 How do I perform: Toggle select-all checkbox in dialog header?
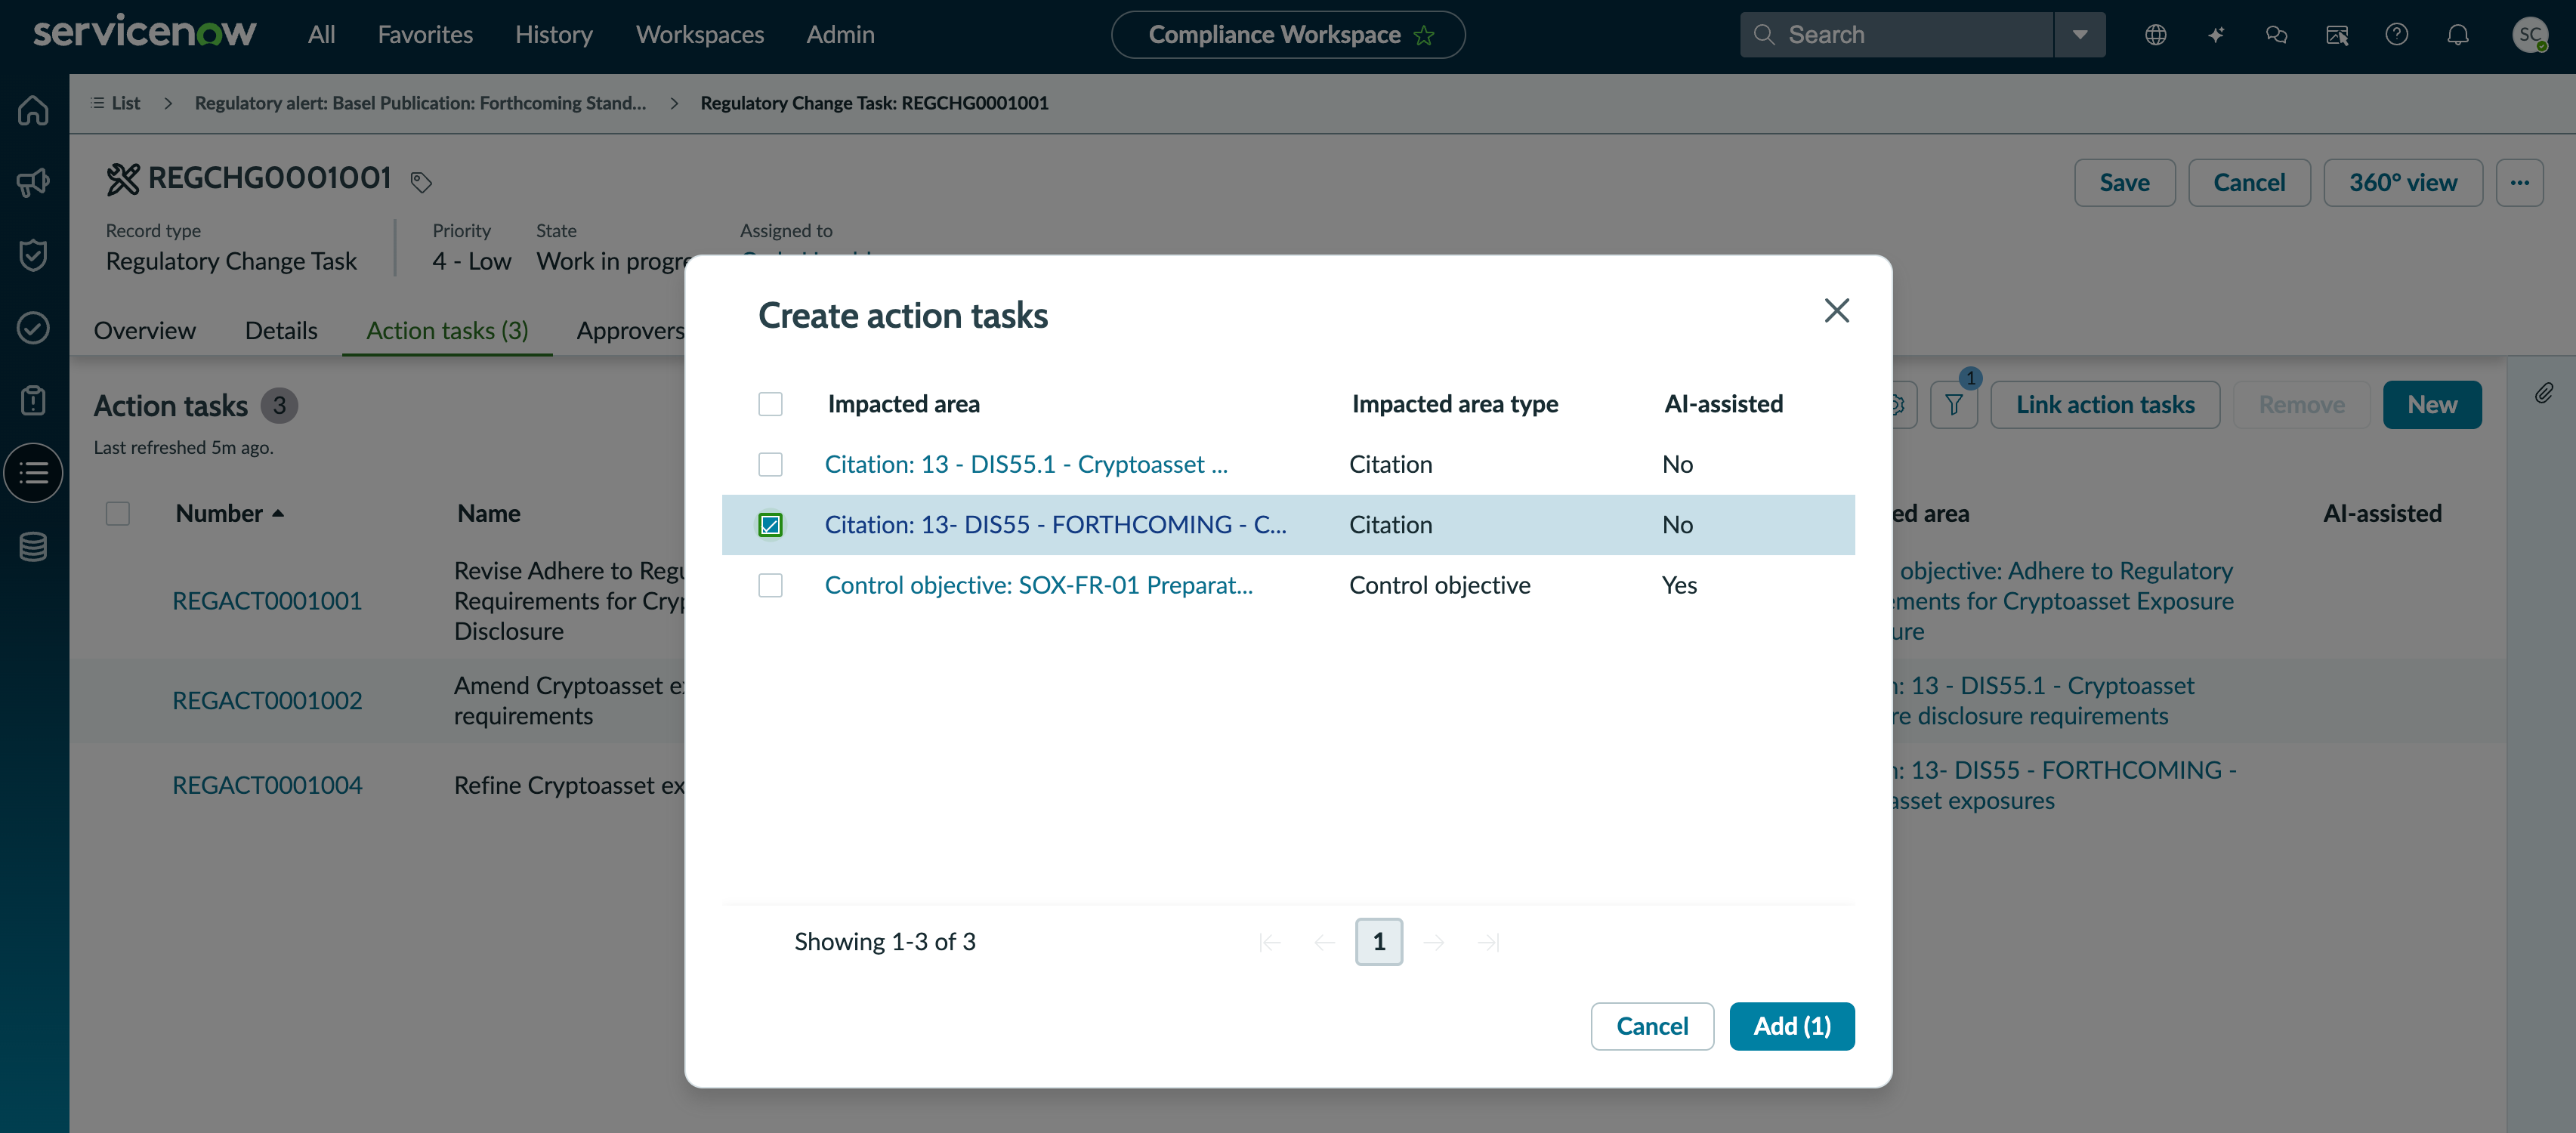pyautogui.click(x=770, y=404)
